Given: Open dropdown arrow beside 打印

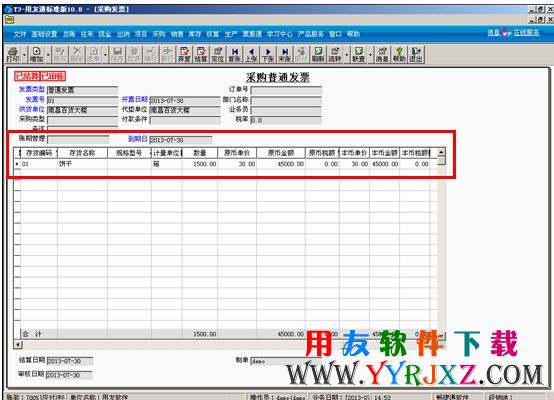Looking at the screenshot, I should (x=24, y=55).
